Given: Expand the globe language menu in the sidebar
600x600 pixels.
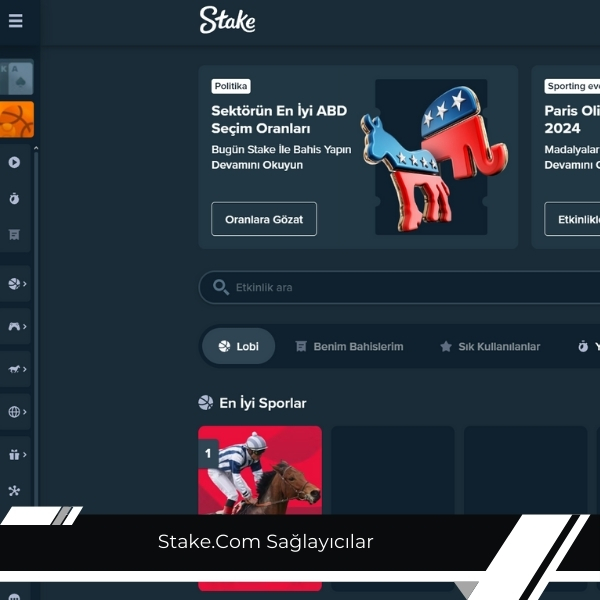Looking at the screenshot, I should (15, 412).
